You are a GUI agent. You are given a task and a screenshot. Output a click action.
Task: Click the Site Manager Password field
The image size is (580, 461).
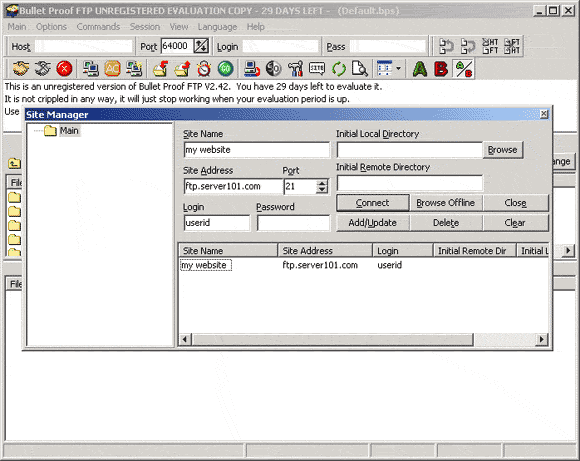(293, 223)
